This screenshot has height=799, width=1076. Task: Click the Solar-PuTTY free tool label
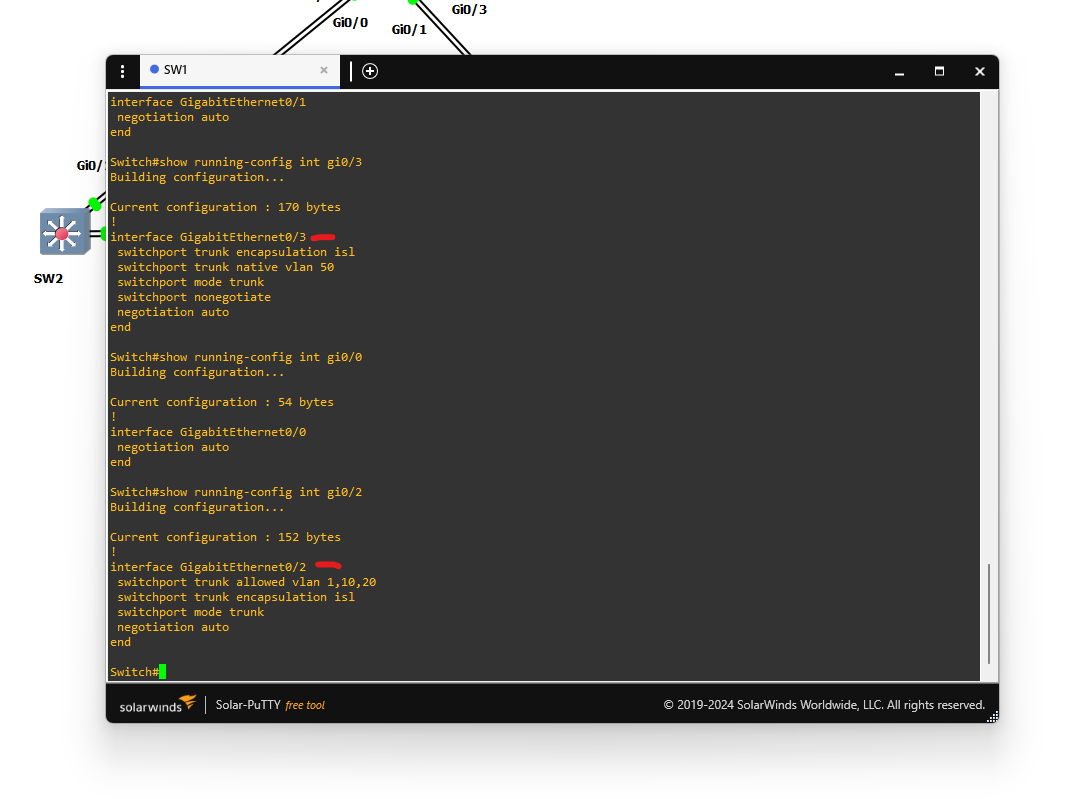270,705
